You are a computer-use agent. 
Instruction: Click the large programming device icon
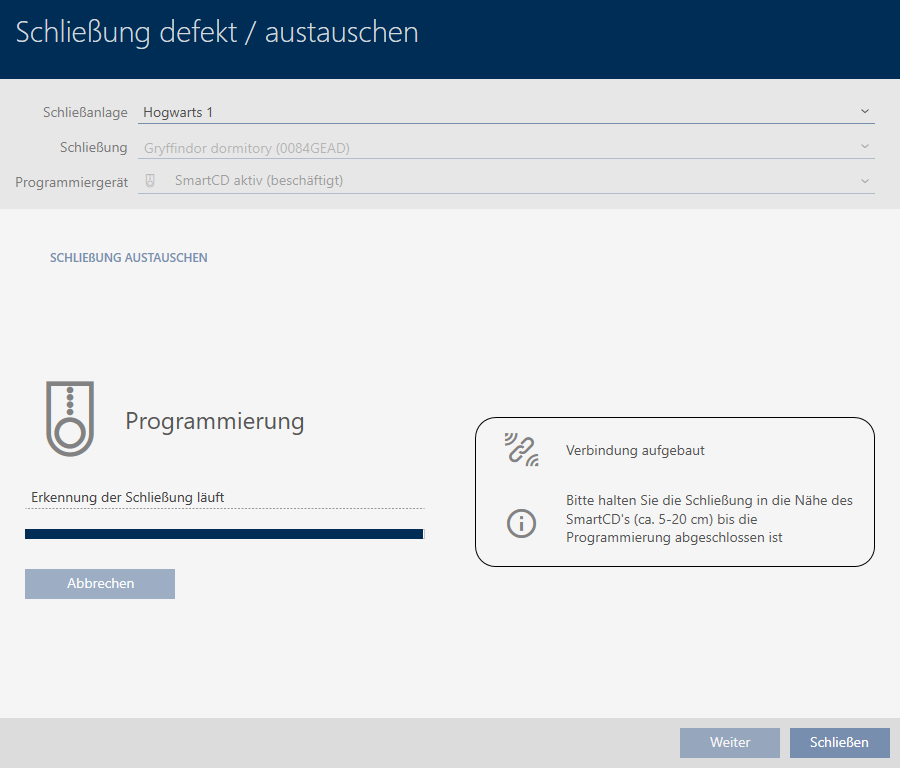tap(69, 418)
